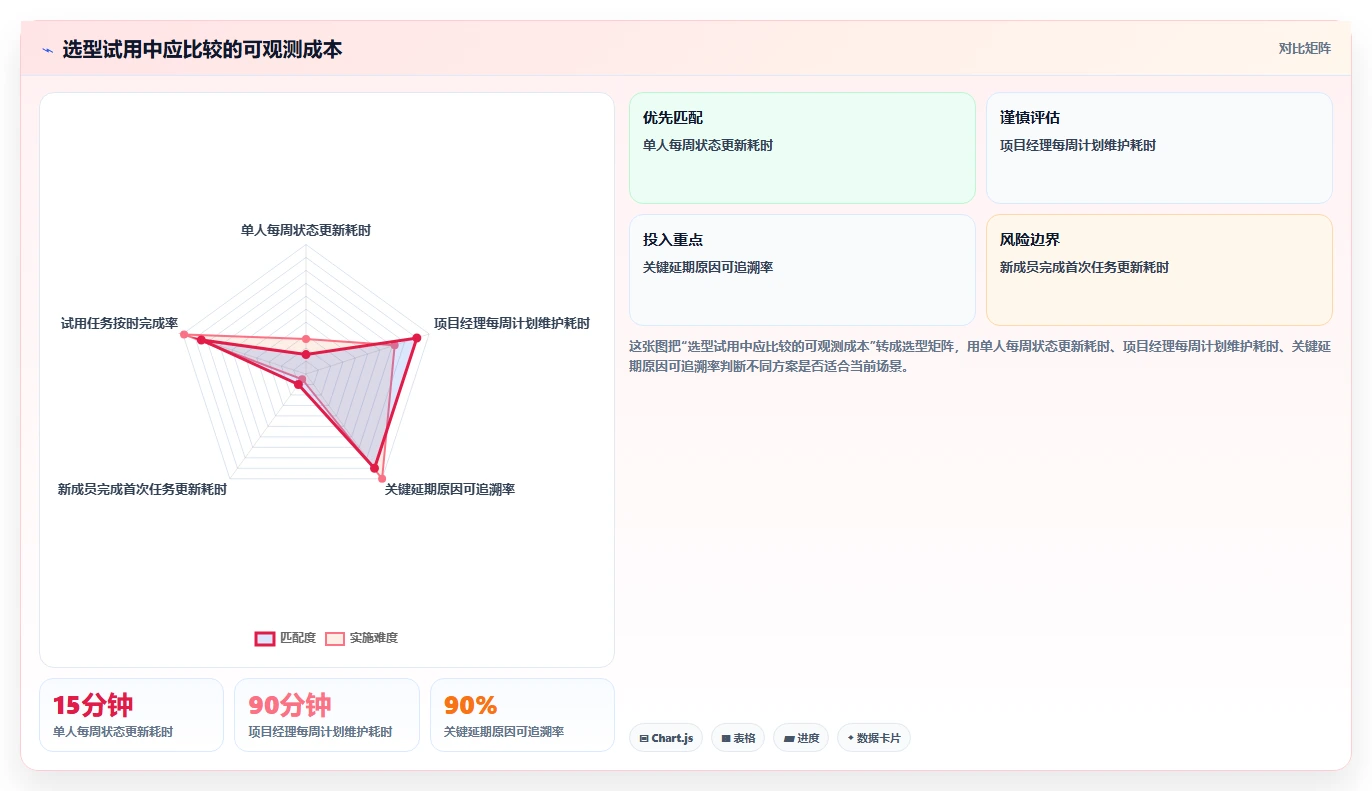Viewport: 1372px width, 791px height.
Task: Select the 进度 tag
Action: pyautogui.click(x=801, y=738)
